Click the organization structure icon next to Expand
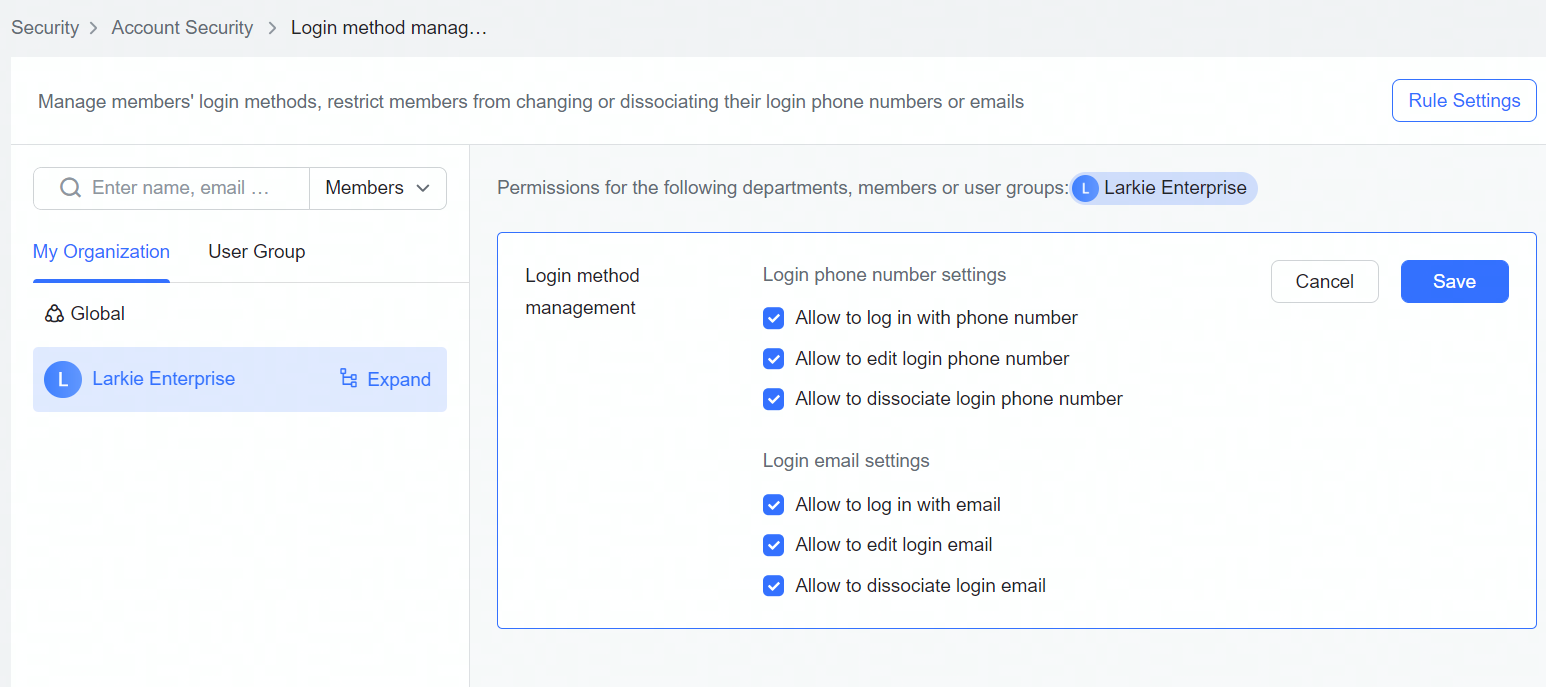Viewport: 1546px width, 687px height. click(348, 379)
